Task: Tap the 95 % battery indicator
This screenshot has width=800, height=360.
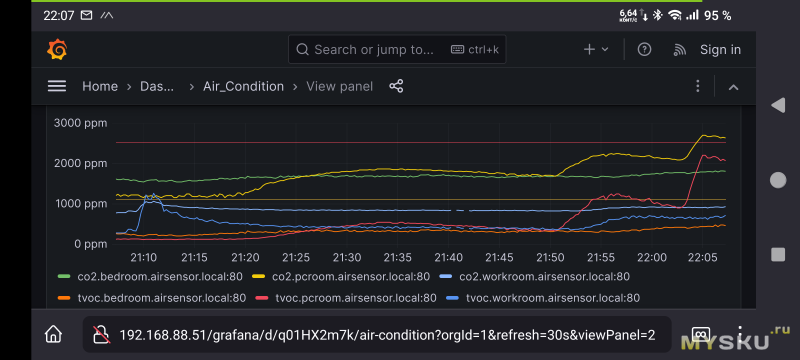Action: pyautogui.click(x=717, y=16)
